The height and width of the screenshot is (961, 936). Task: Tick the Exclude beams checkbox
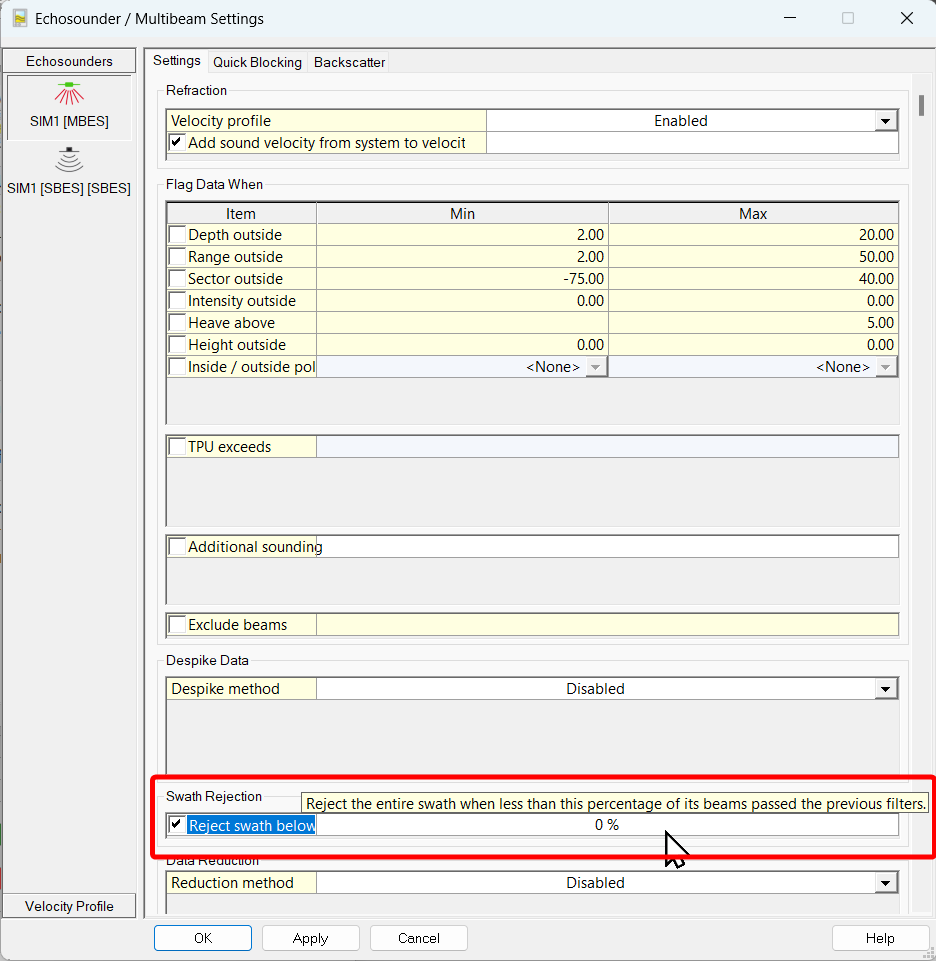coord(177,625)
